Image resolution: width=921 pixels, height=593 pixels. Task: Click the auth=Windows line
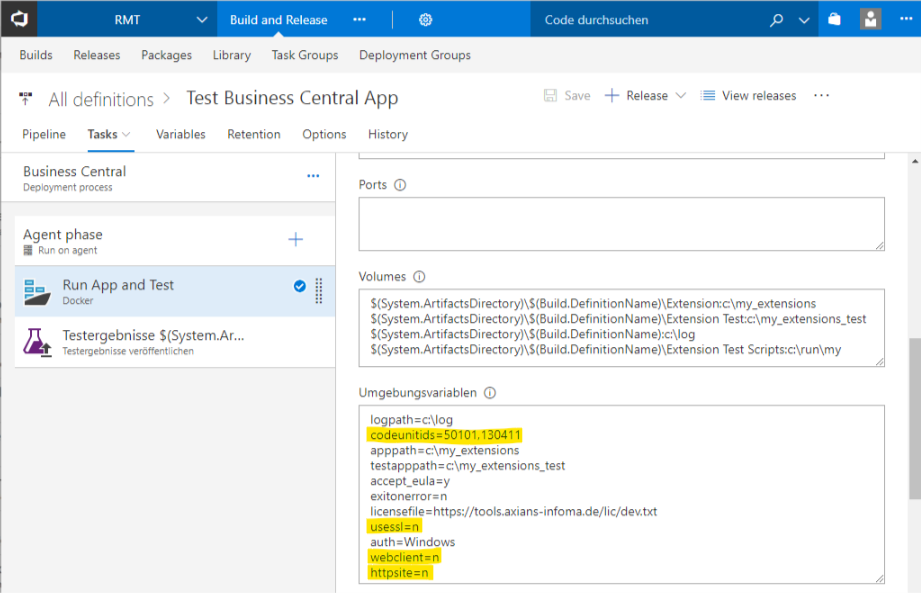(x=412, y=542)
